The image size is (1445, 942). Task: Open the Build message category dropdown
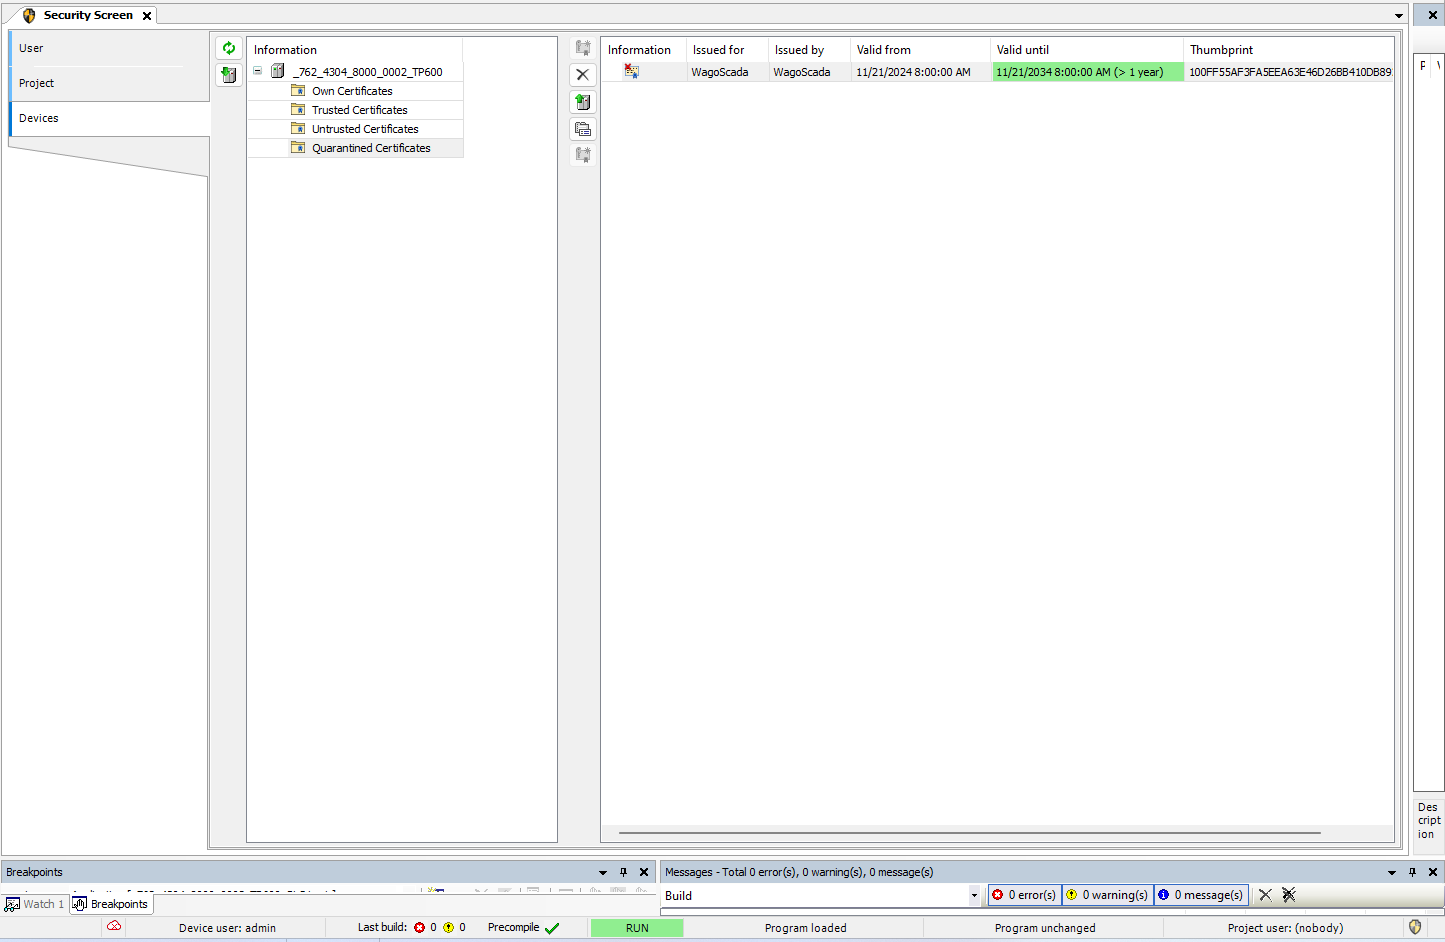[x=974, y=896]
